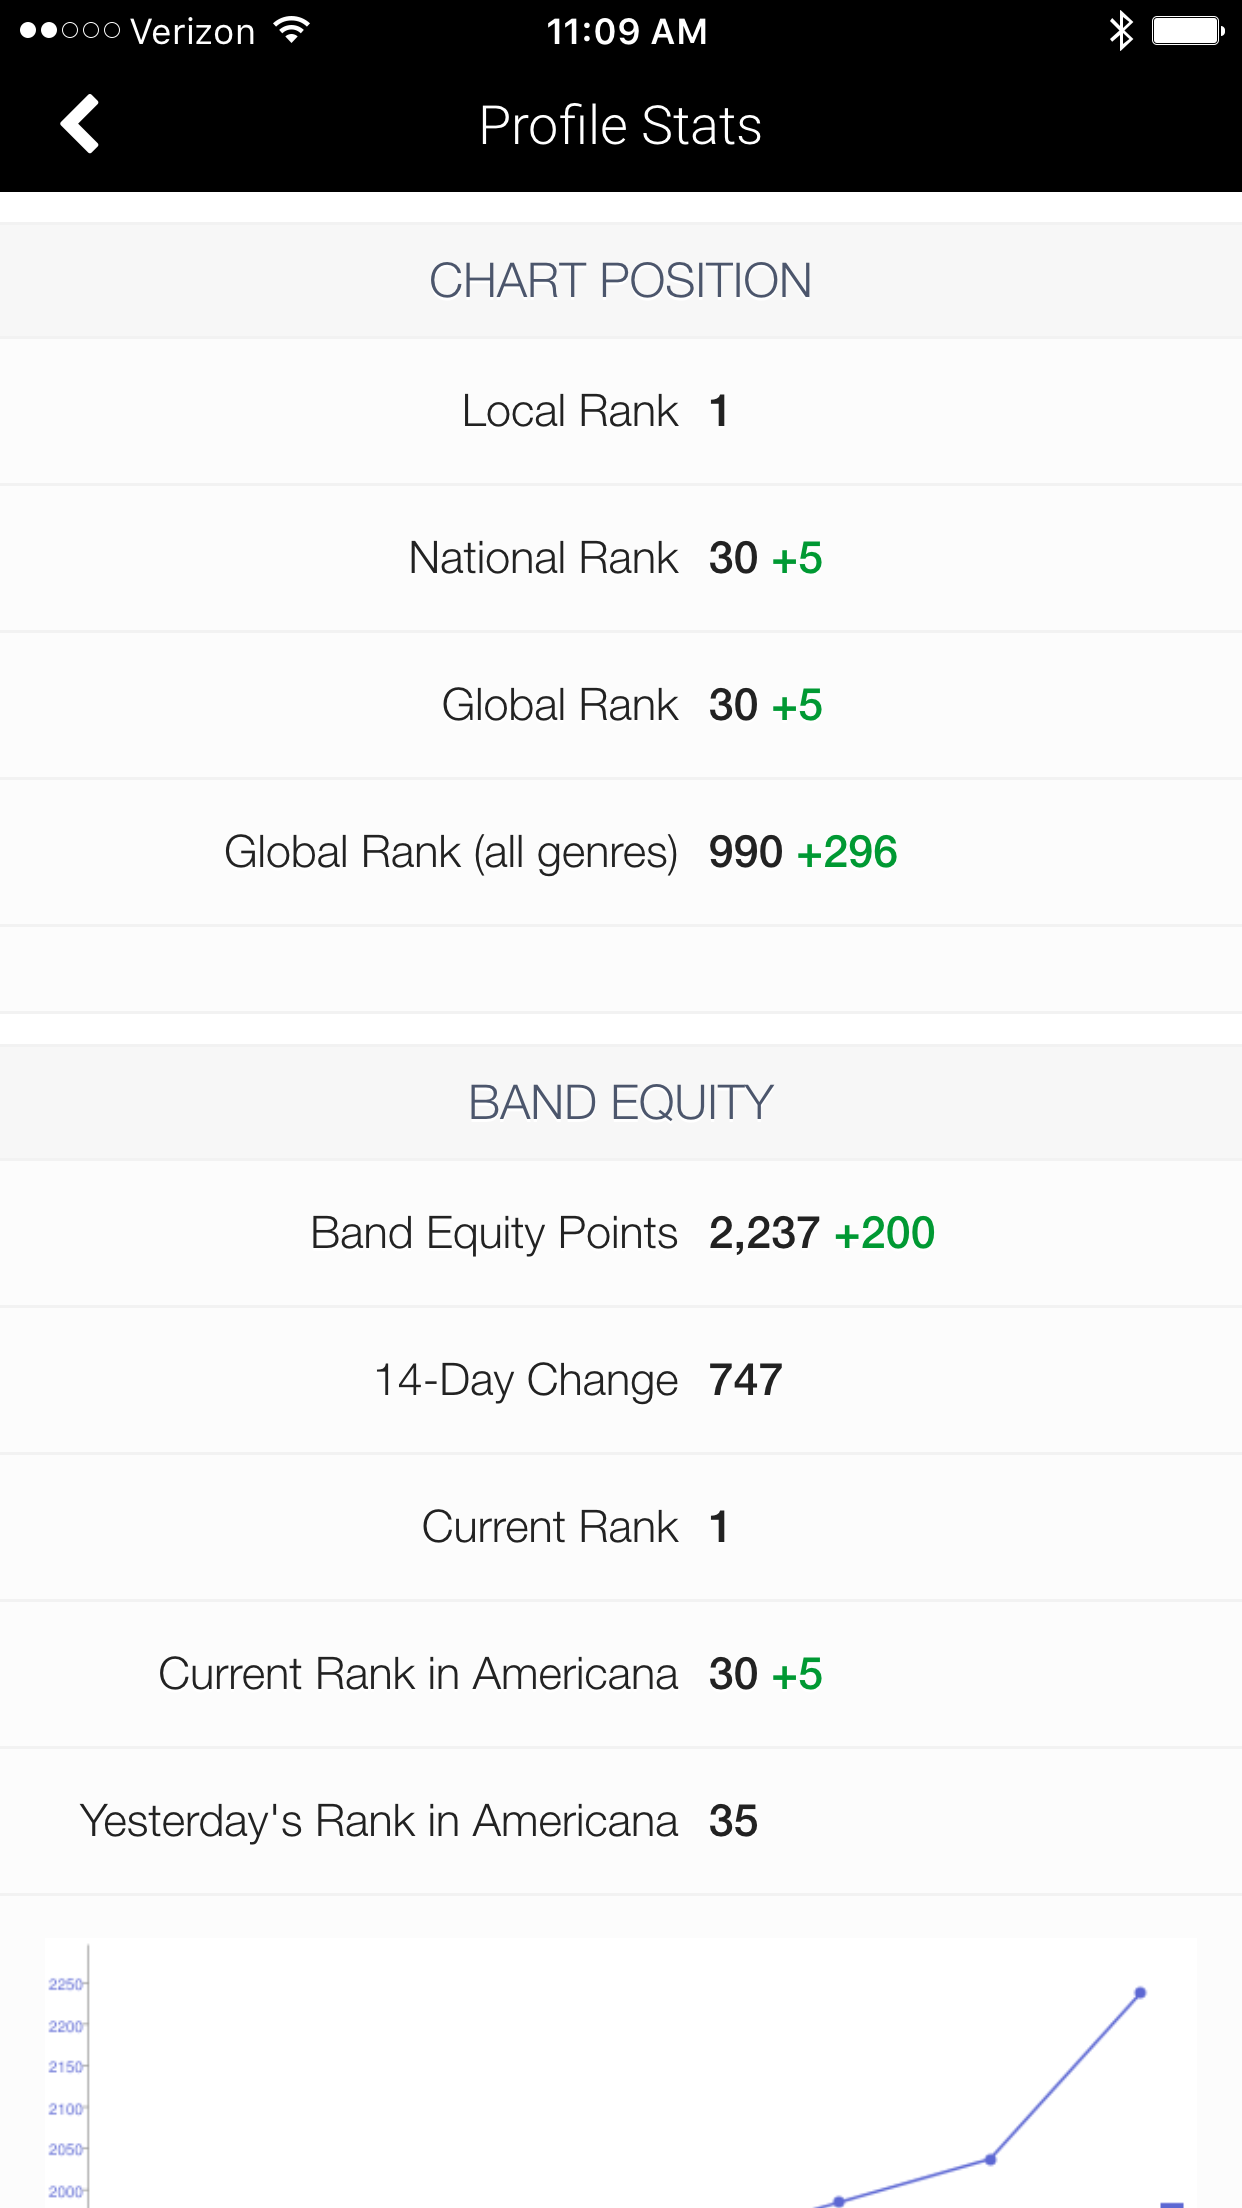Tap the Wi-Fi signal icon
The width and height of the screenshot is (1242, 2208).
(x=291, y=30)
